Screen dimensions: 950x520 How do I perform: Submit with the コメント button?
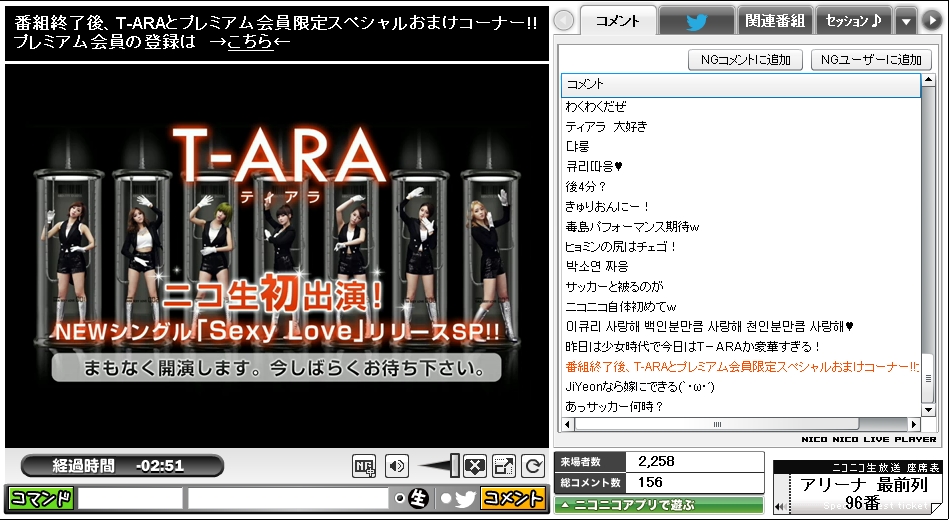point(513,499)
